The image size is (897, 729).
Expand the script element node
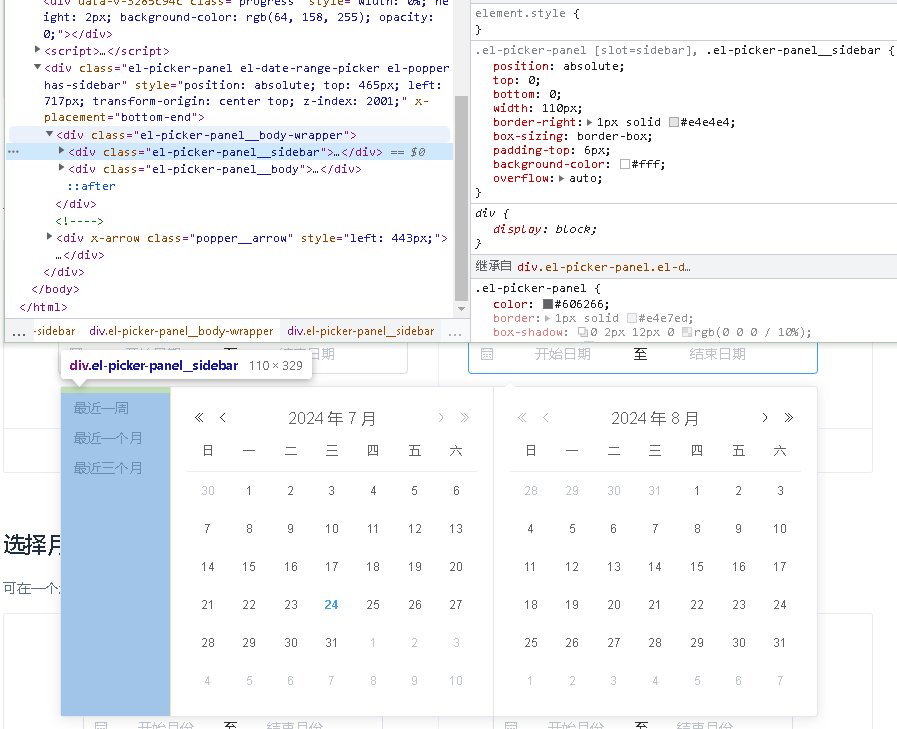pos(37,50)
